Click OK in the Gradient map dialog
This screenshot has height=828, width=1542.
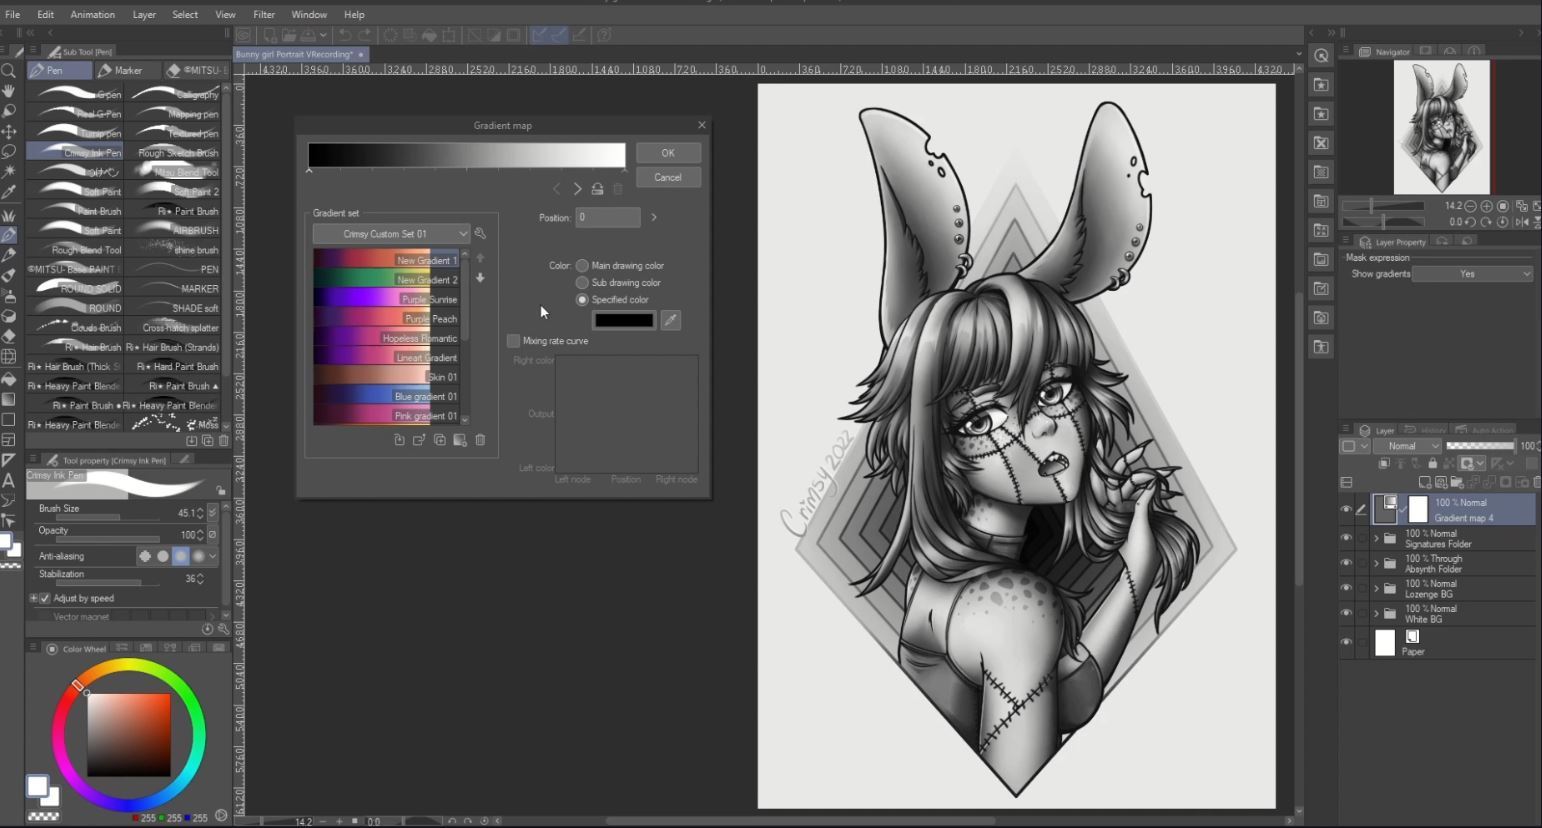coord(667,152)
